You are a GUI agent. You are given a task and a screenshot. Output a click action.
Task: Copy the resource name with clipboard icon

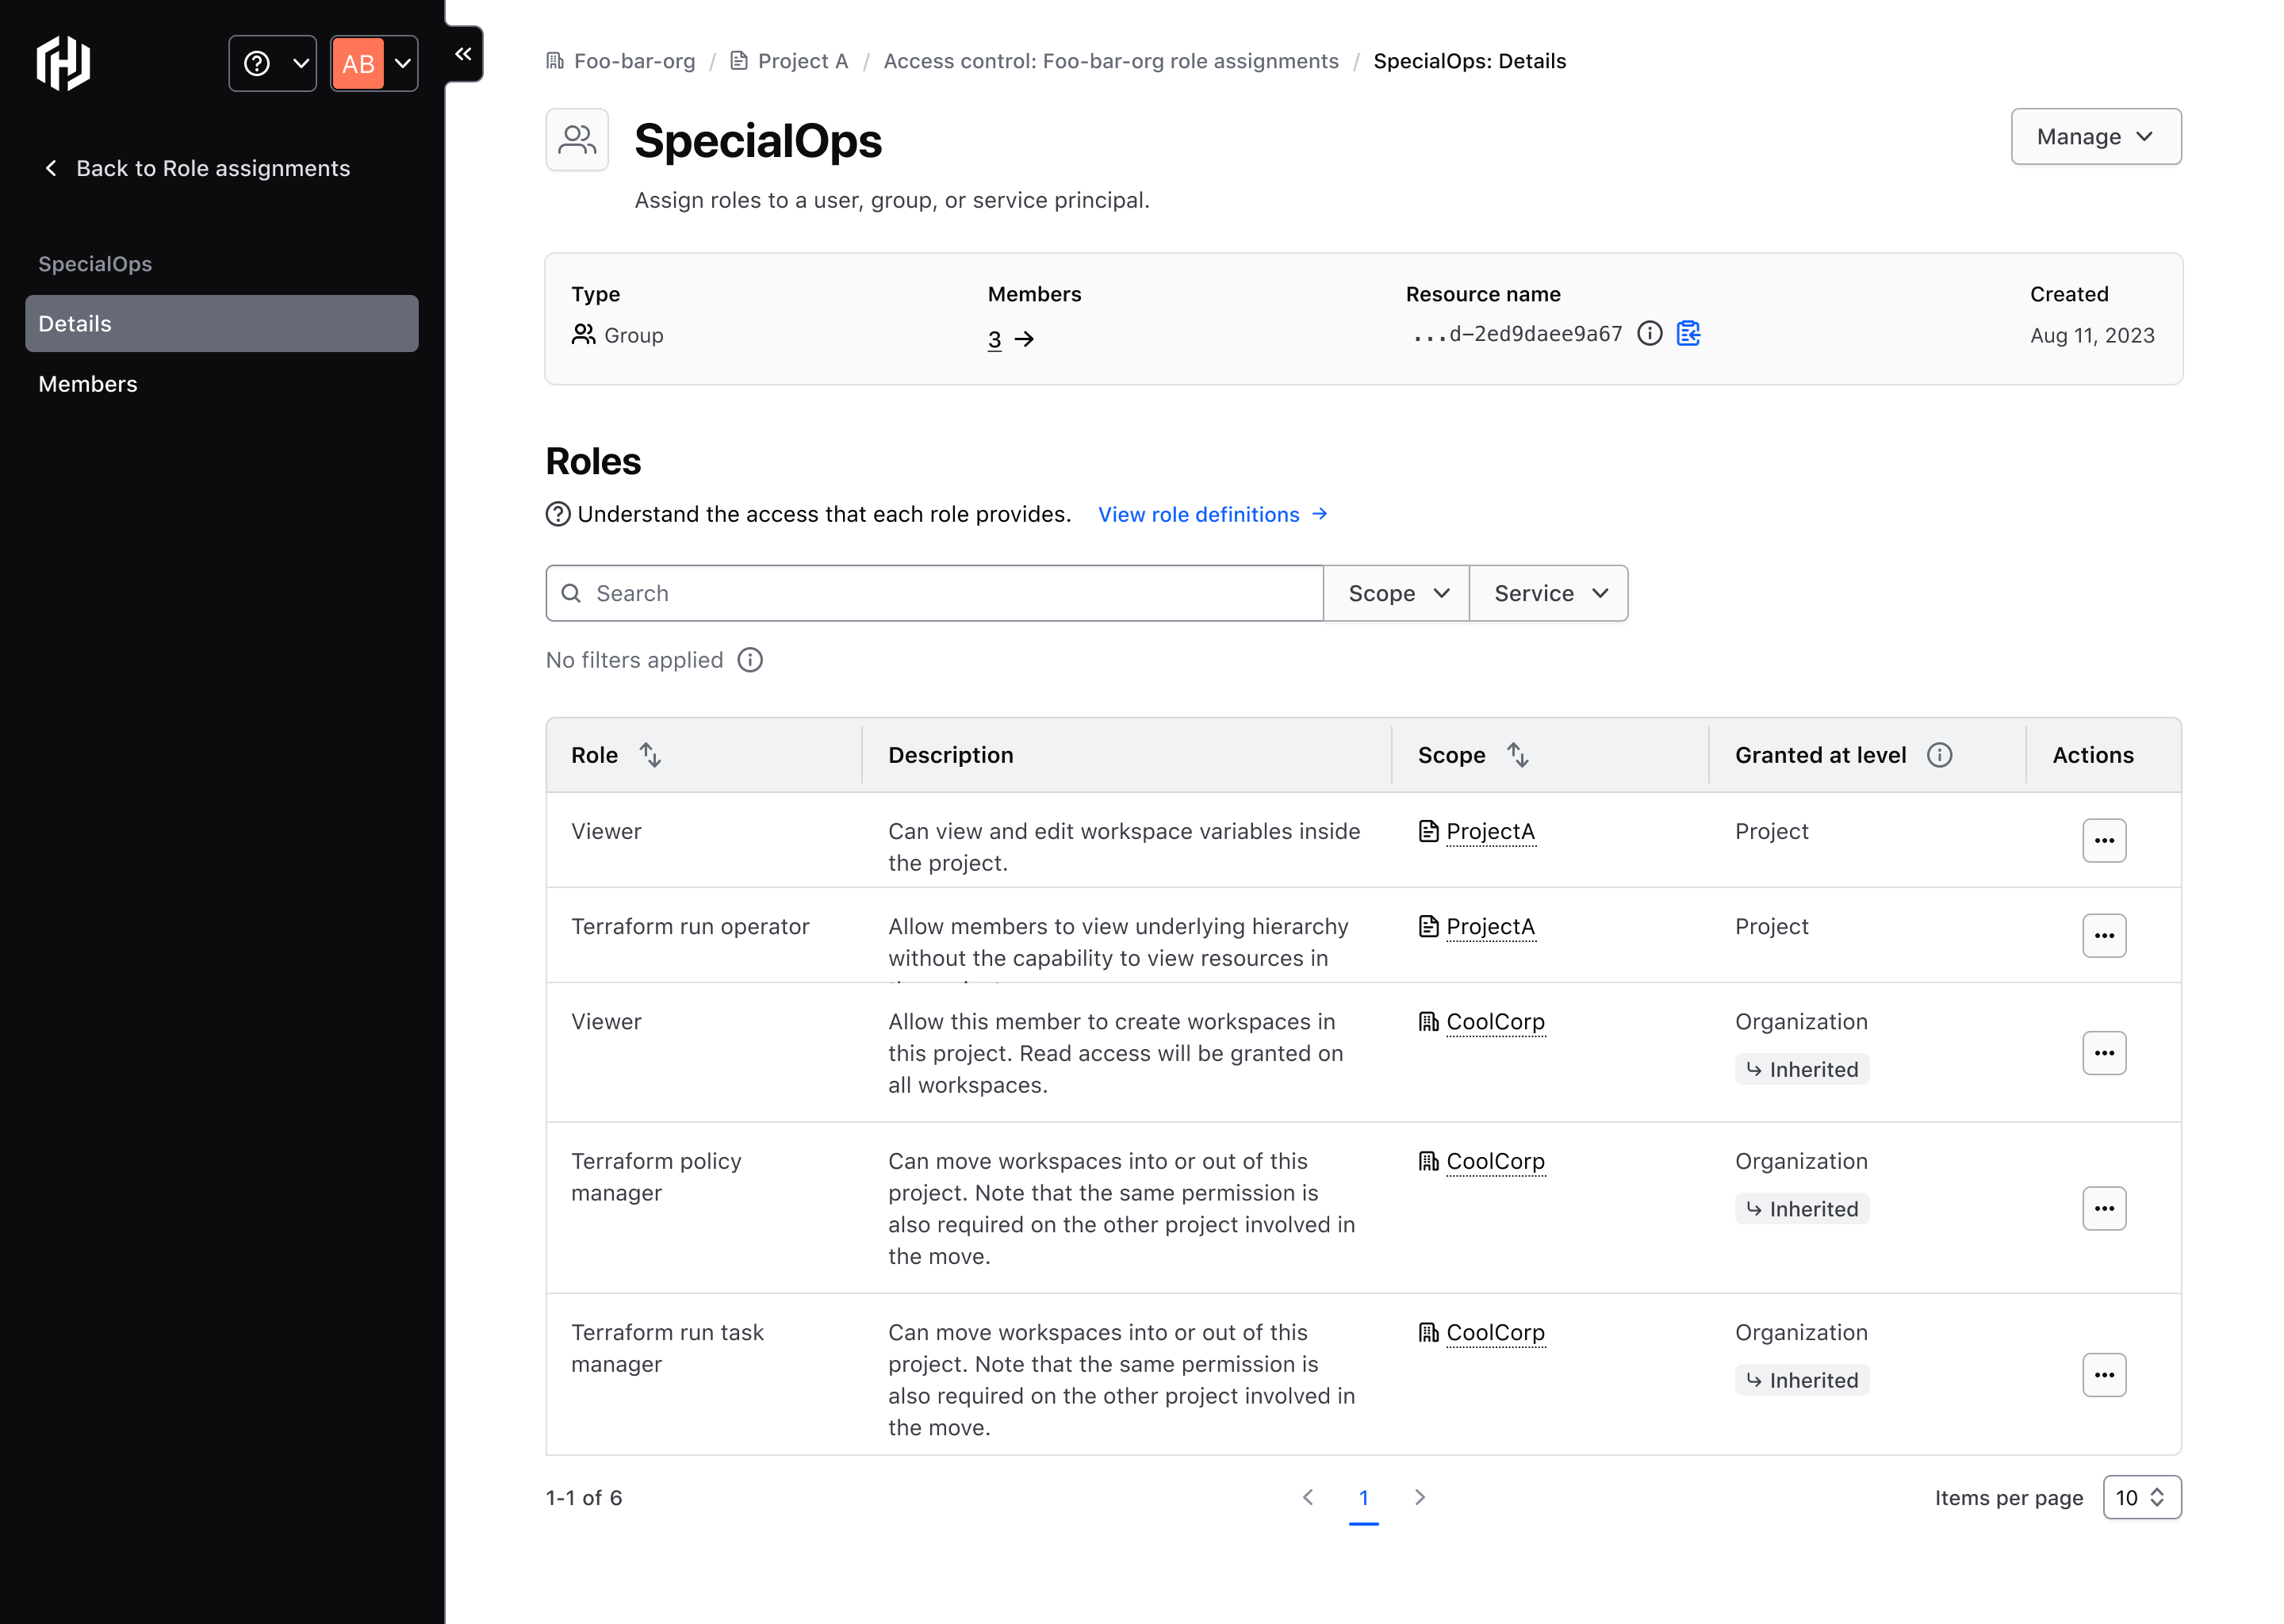click(1688, 333)
